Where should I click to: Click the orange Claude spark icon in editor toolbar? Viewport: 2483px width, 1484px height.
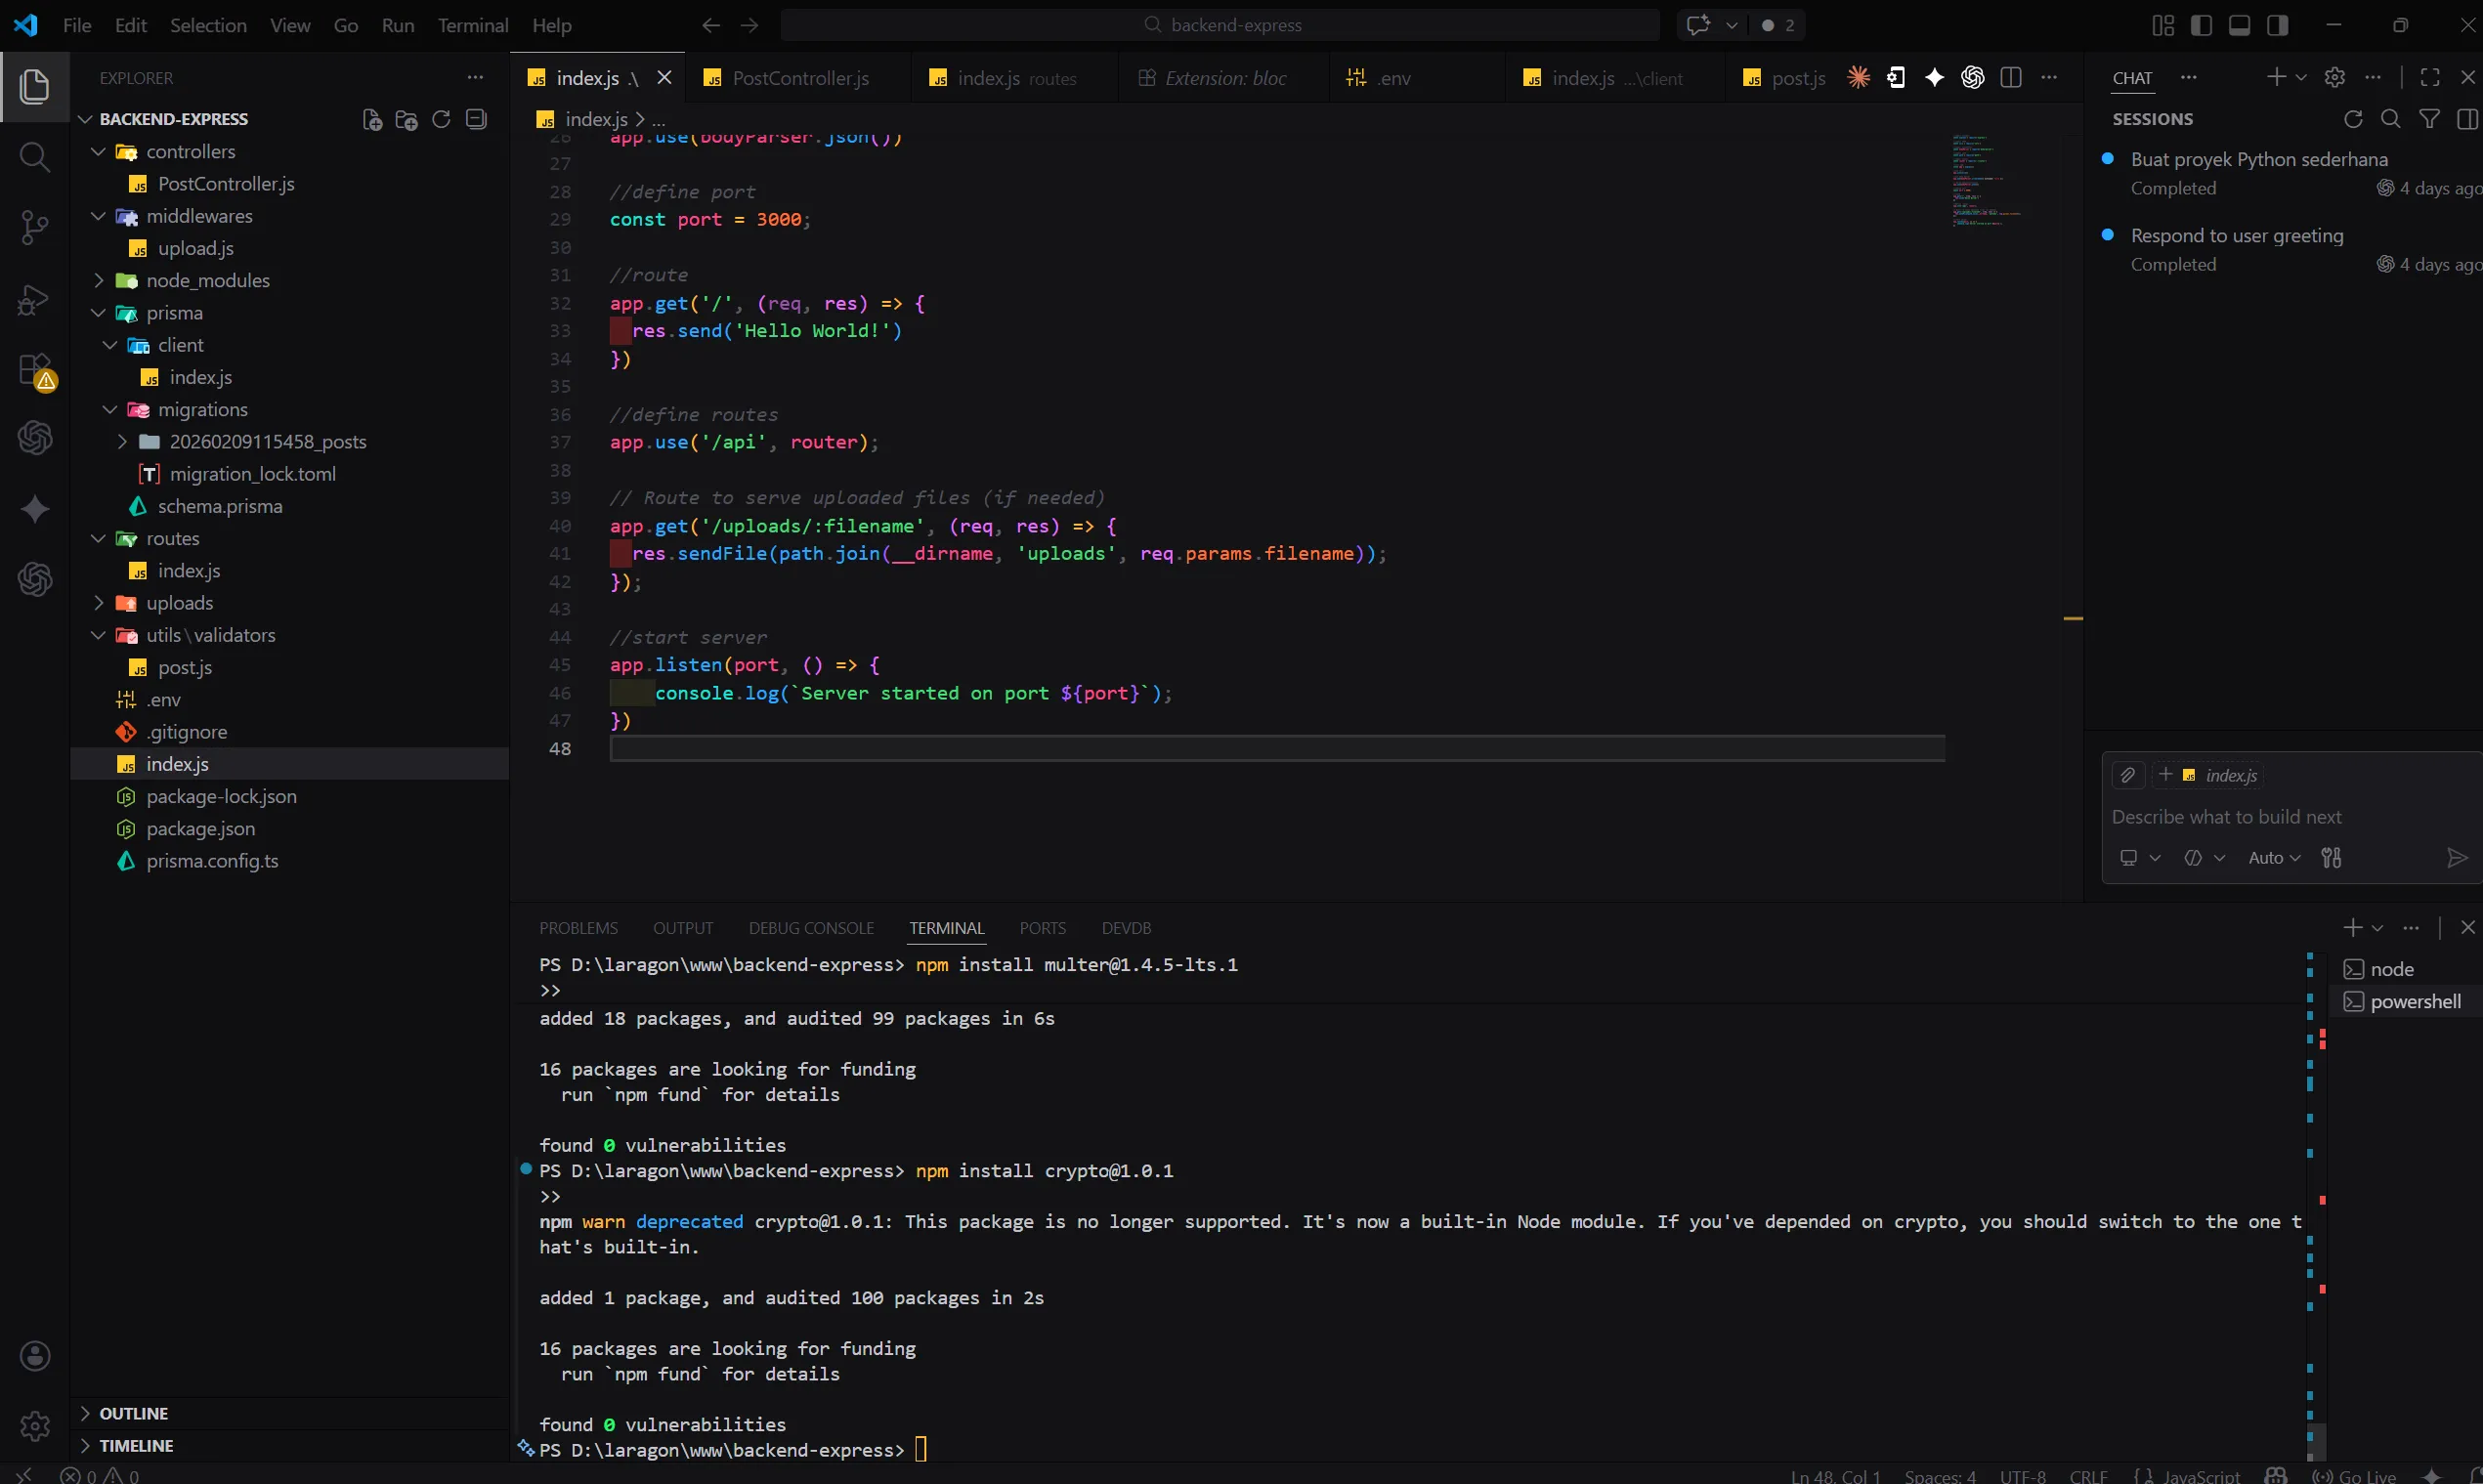1858,78
